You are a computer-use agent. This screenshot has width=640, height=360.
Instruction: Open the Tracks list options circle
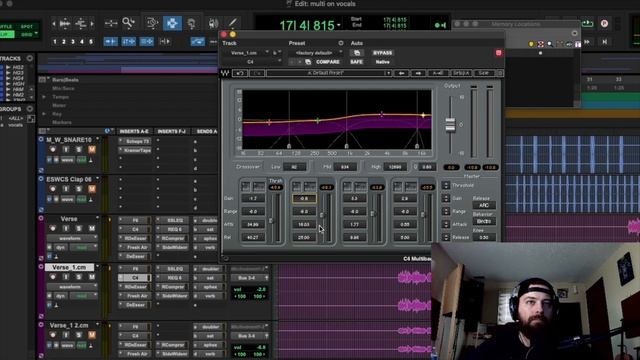click(x=29, y=58)
